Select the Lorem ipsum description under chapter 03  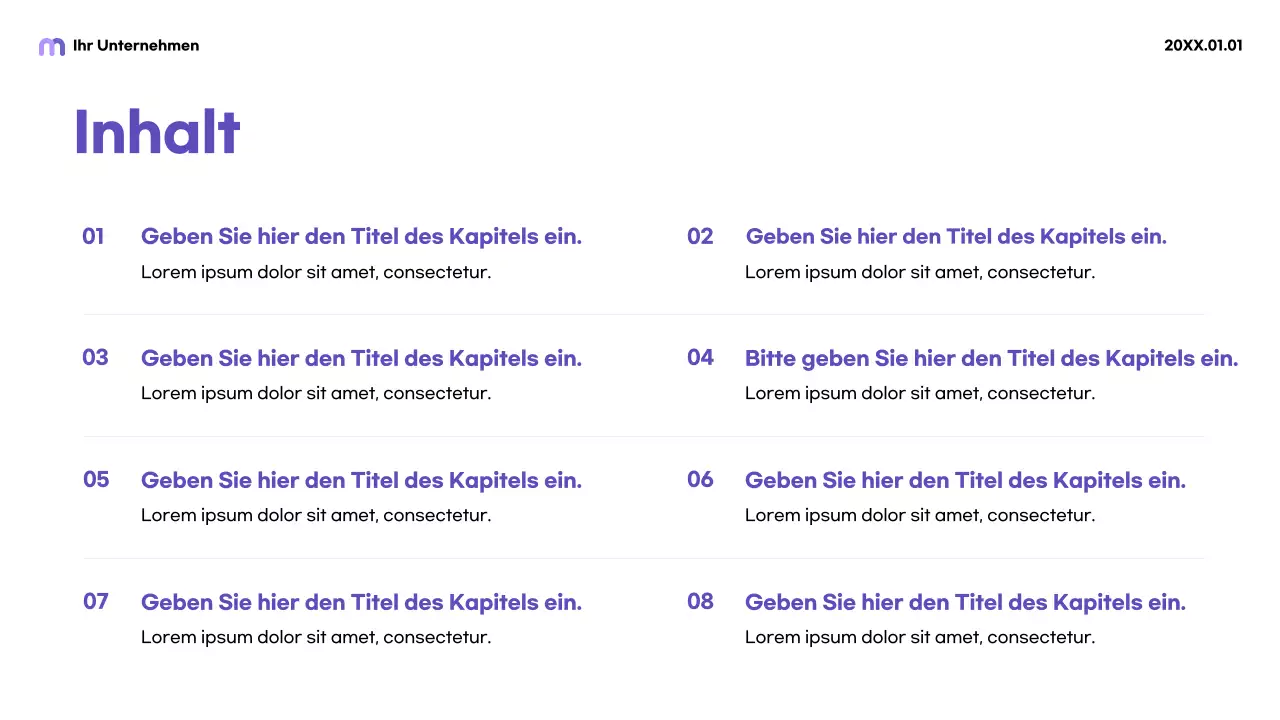316,393
